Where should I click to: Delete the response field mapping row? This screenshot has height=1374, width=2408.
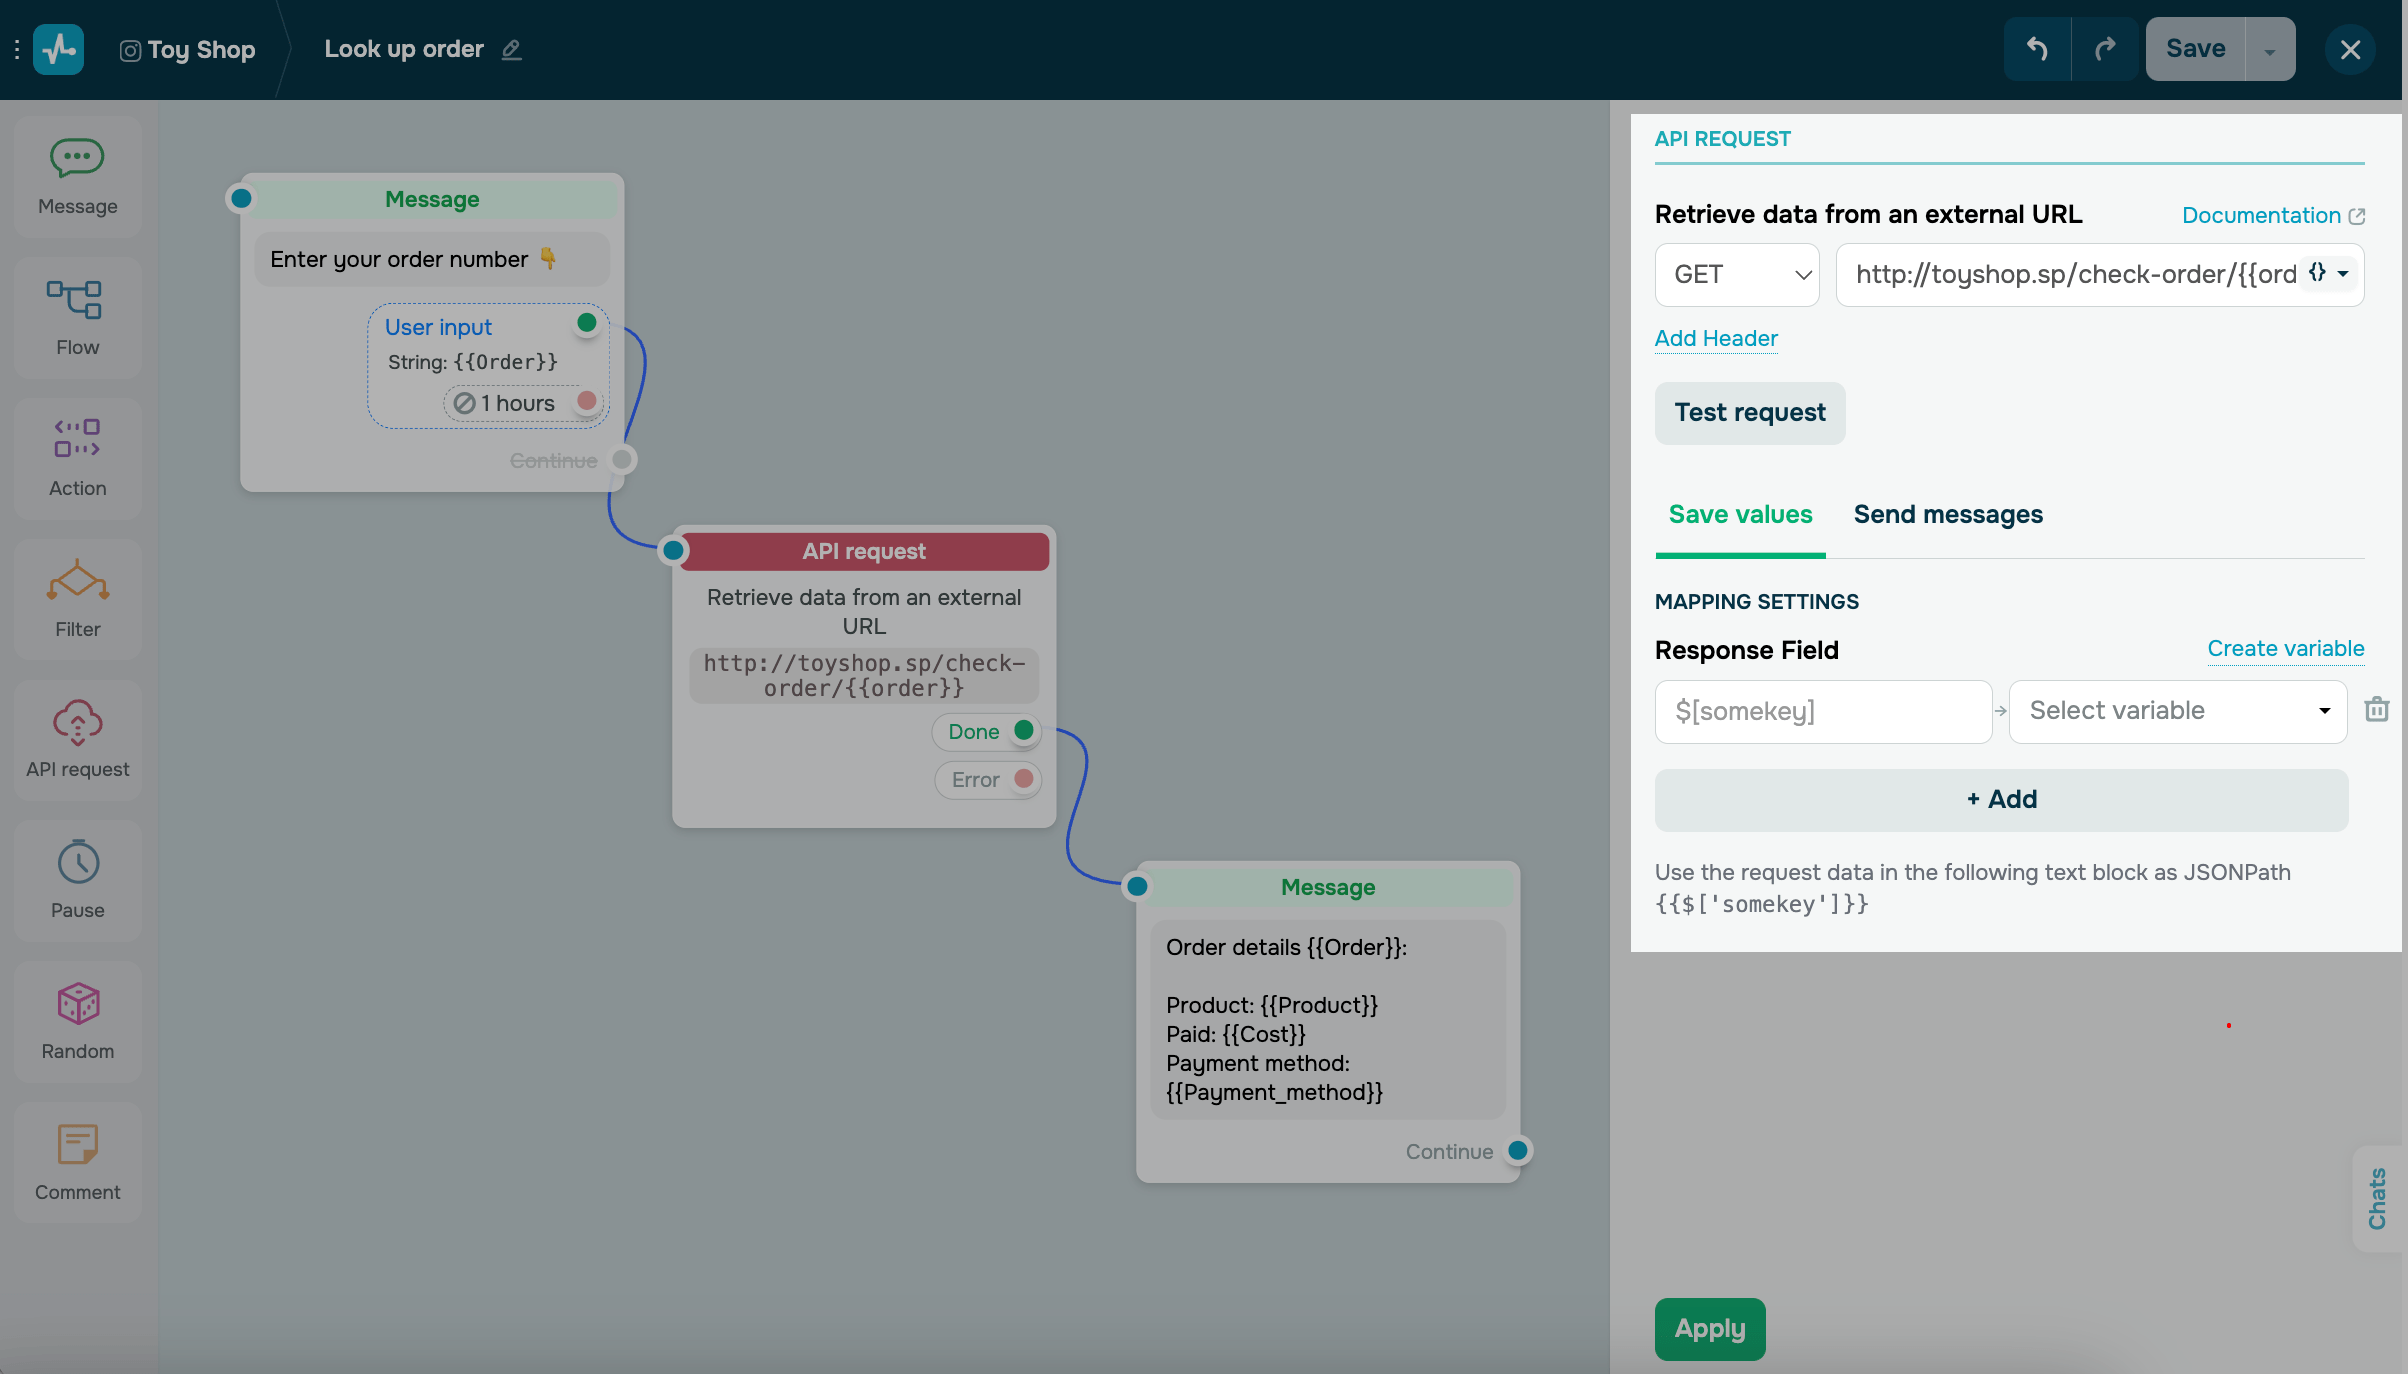(x=2377, y=710)
